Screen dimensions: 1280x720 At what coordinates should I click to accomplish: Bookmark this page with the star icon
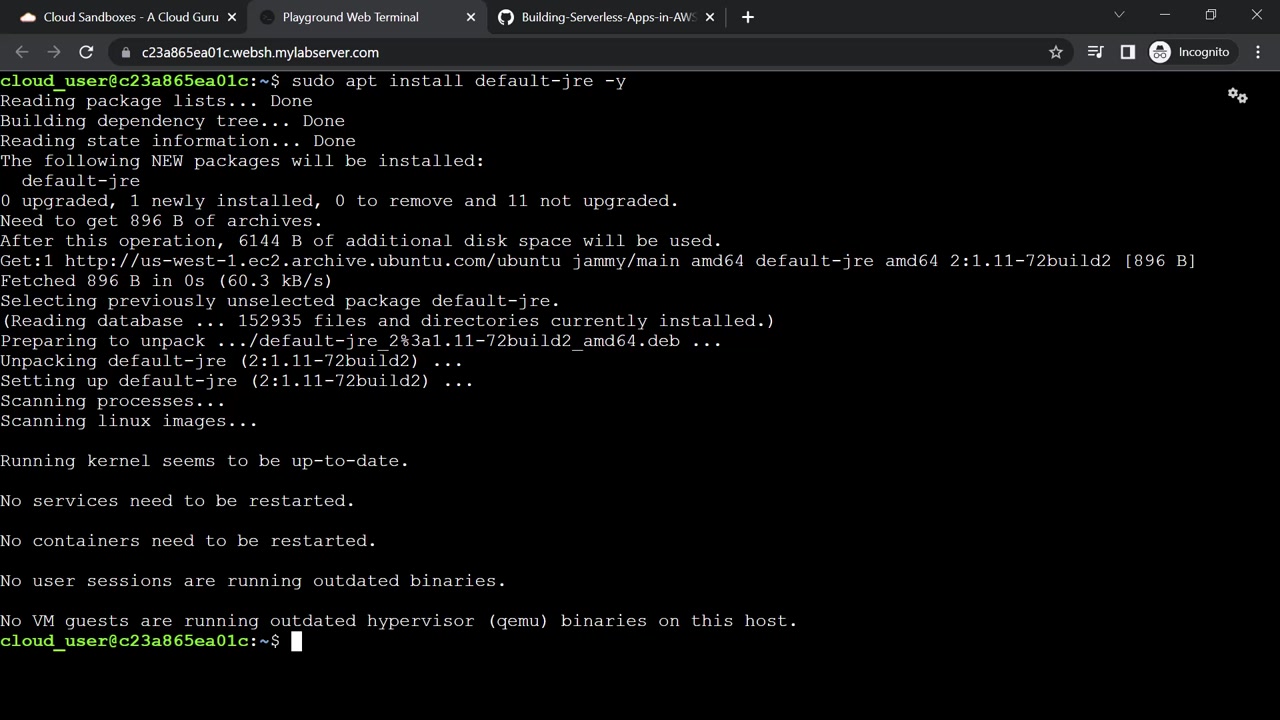tap(1056, 52)
